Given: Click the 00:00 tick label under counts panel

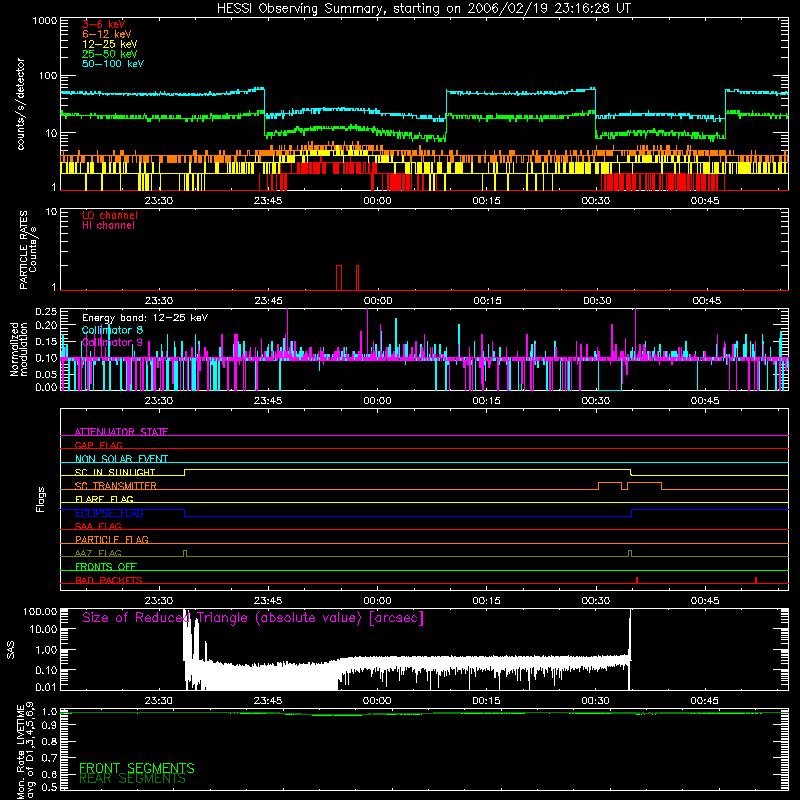Looking at the screenshot, I should [x=377, y=201].
